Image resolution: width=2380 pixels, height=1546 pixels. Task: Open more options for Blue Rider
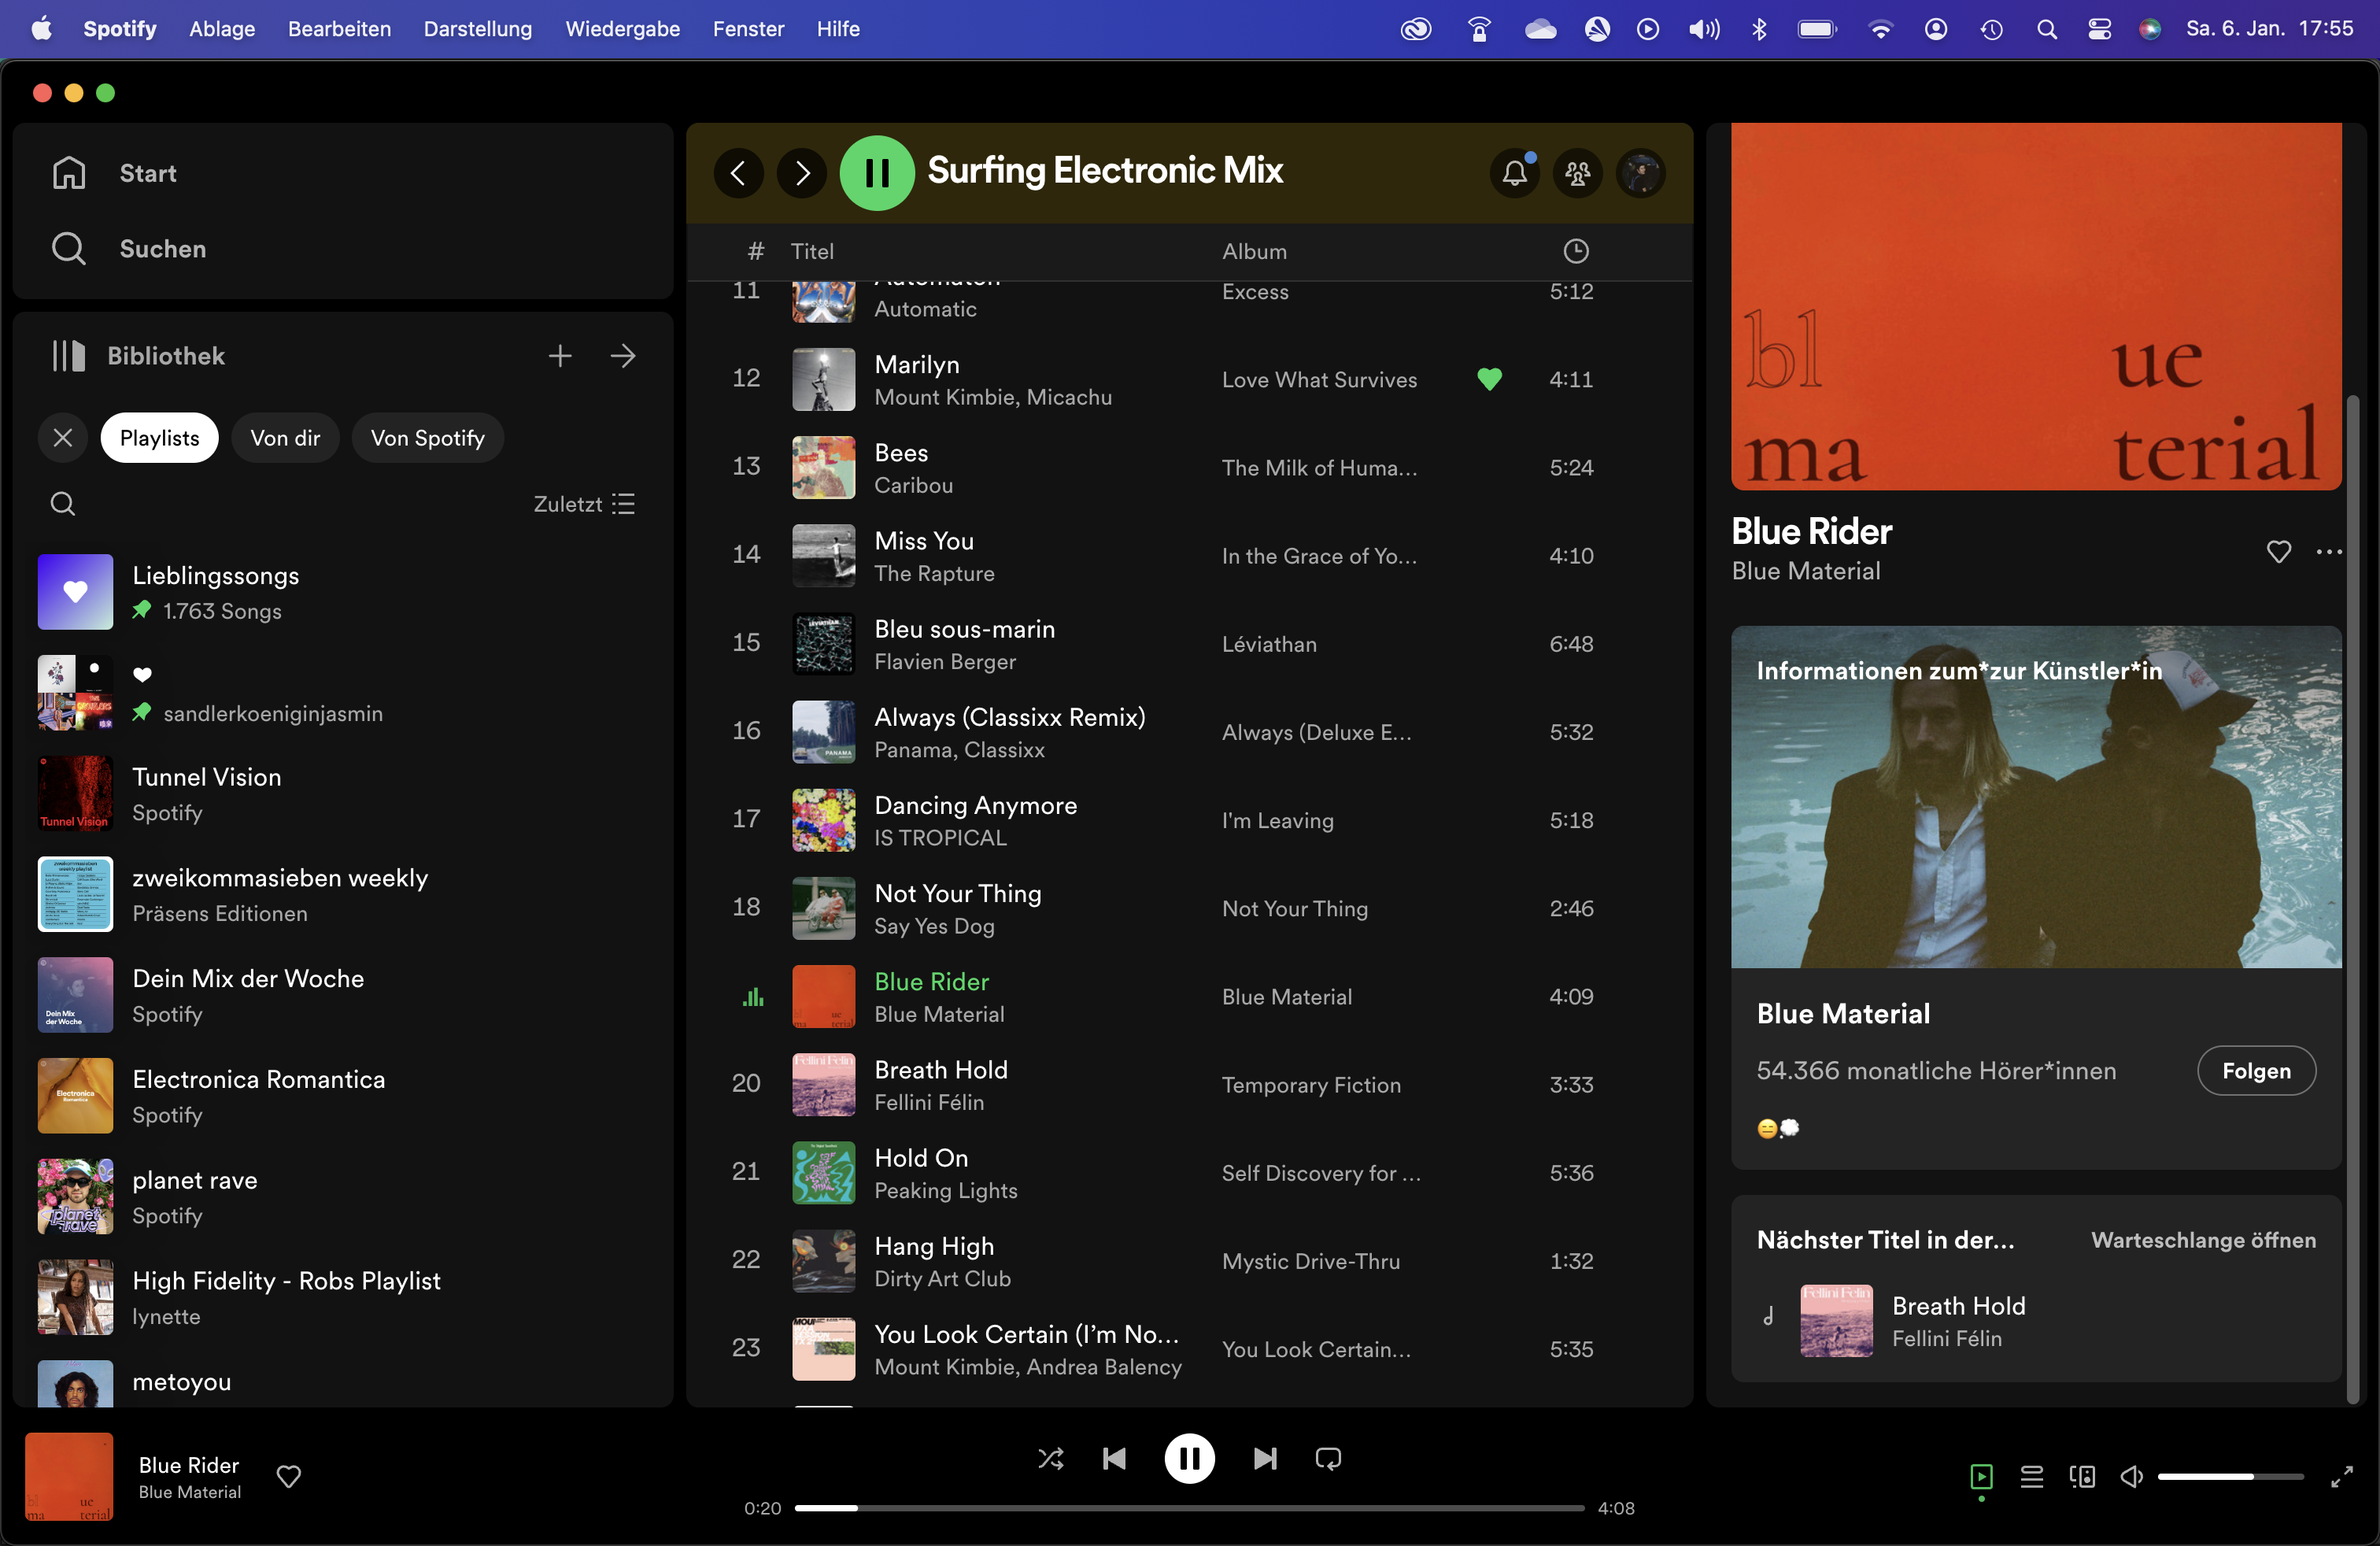(x=2329, y=551)
